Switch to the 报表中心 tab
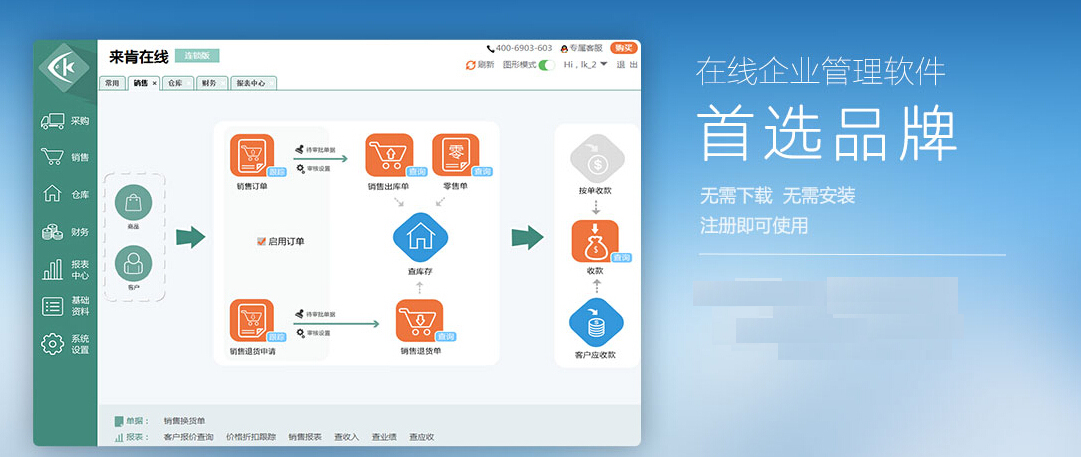The width and height of the screenshot is (1081, 457). [253, 83]
